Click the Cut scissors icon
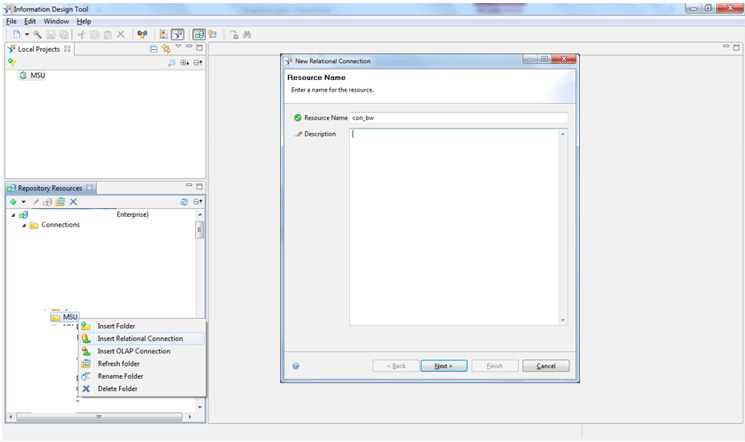 81,35
